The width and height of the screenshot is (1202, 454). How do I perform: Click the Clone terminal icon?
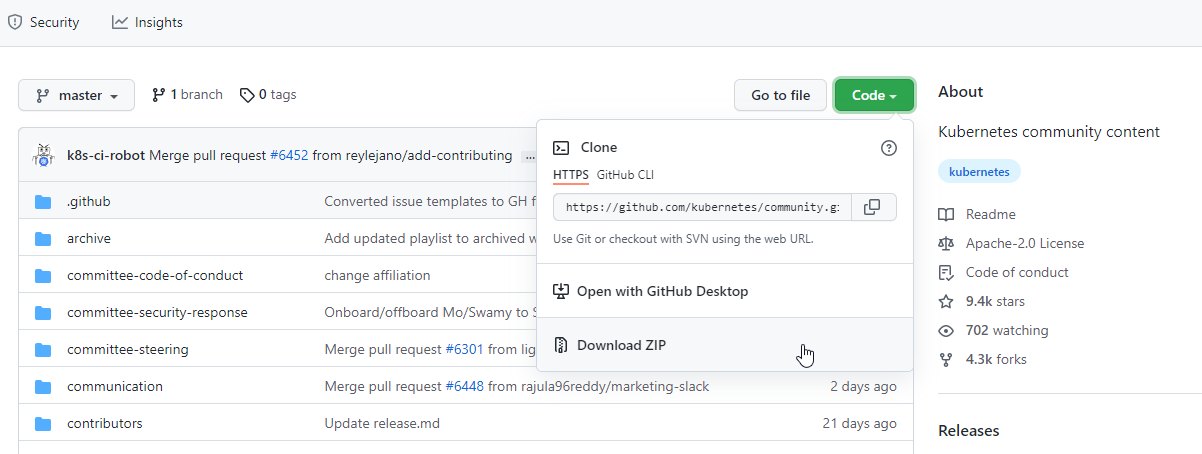[x=561, y=148]
